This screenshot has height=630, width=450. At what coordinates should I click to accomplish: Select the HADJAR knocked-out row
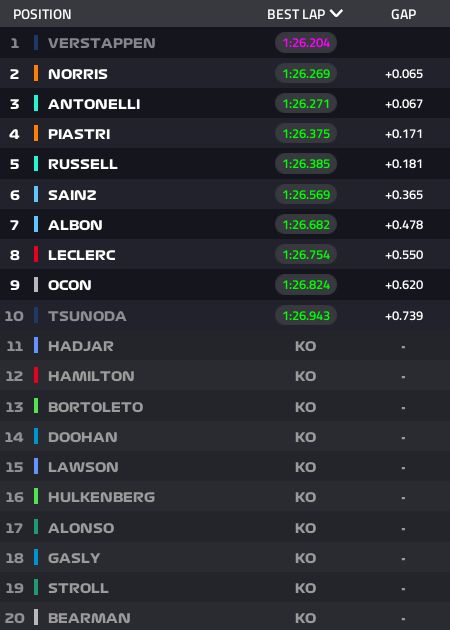click(x=225, y=346)
